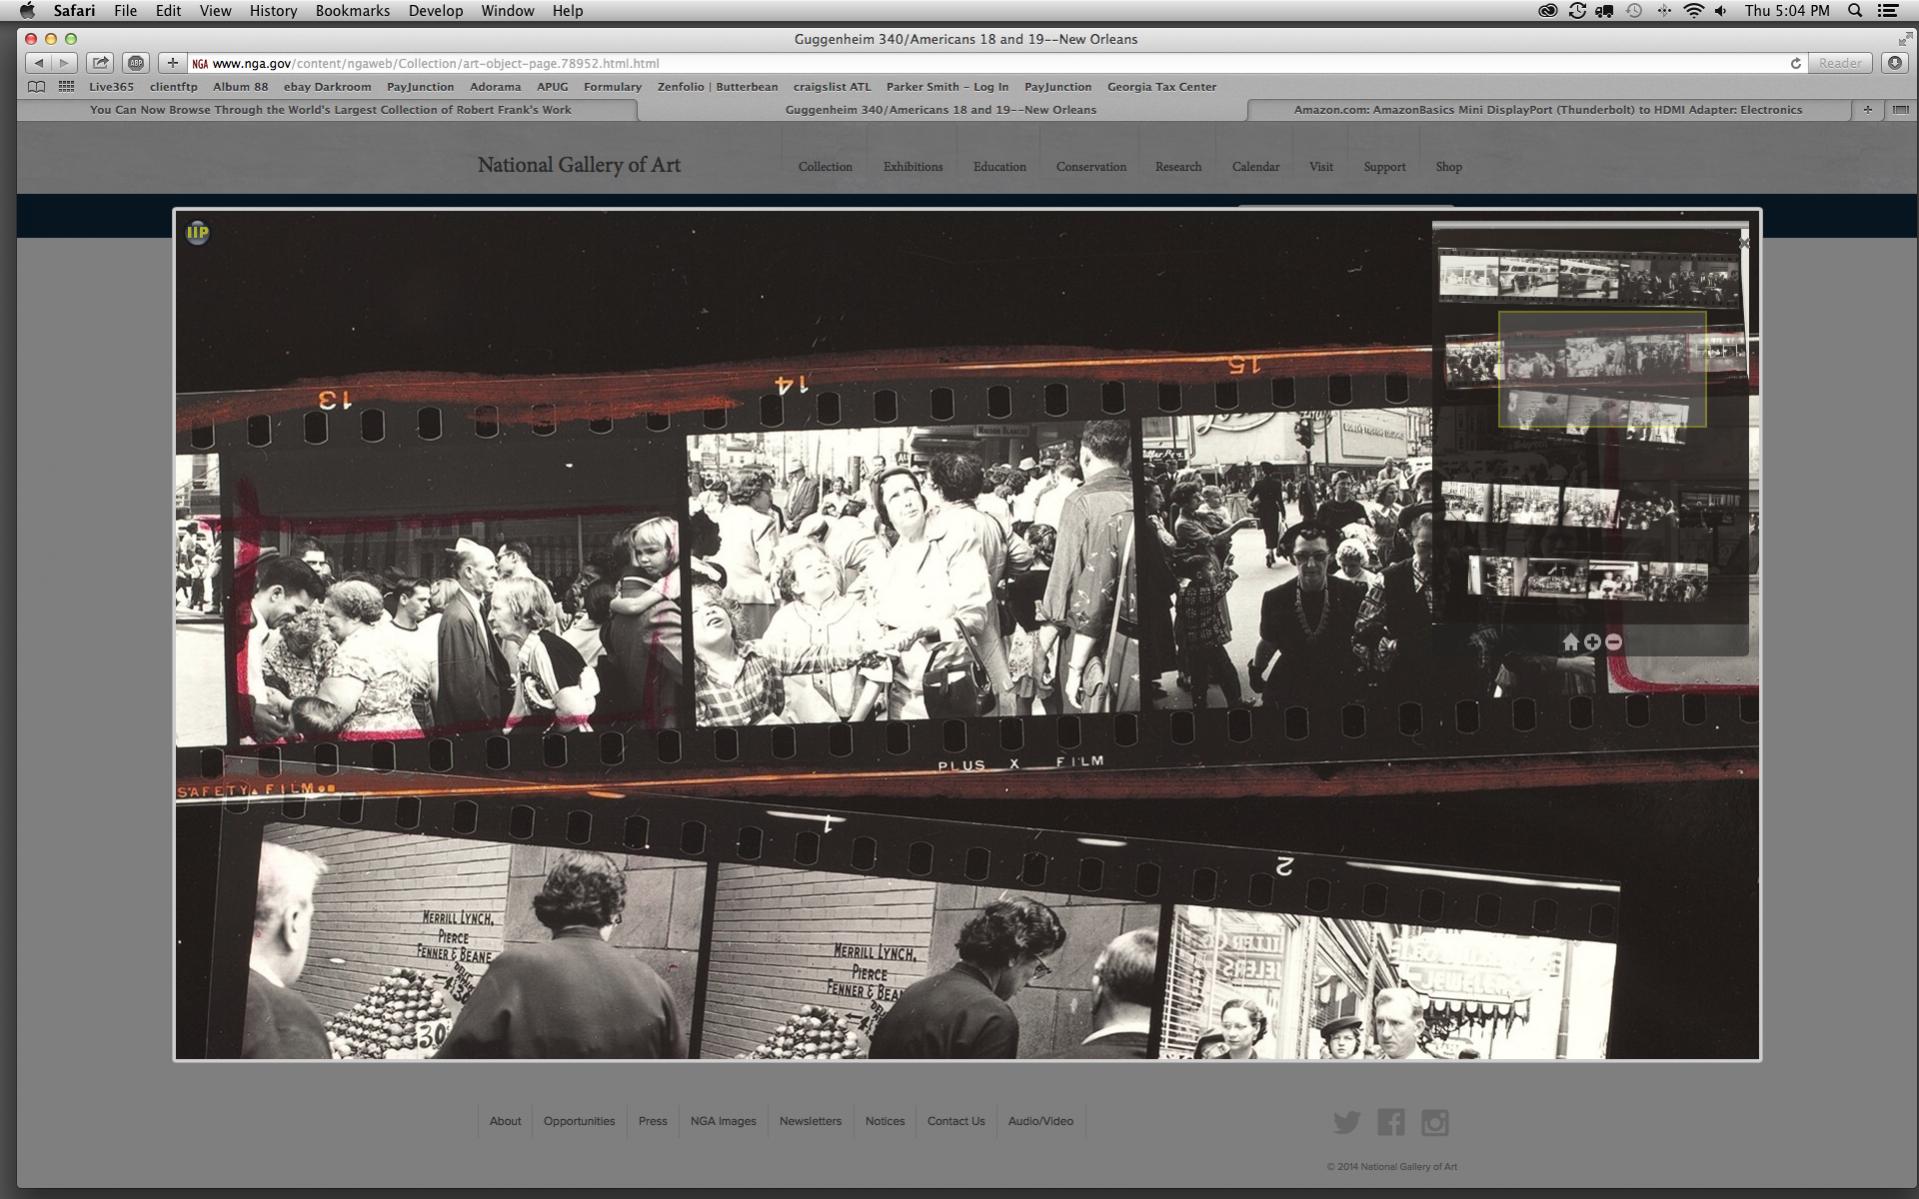Open the NGA Images footer link
Screen dimensions: 1919x1199
tap(723, 1121)
